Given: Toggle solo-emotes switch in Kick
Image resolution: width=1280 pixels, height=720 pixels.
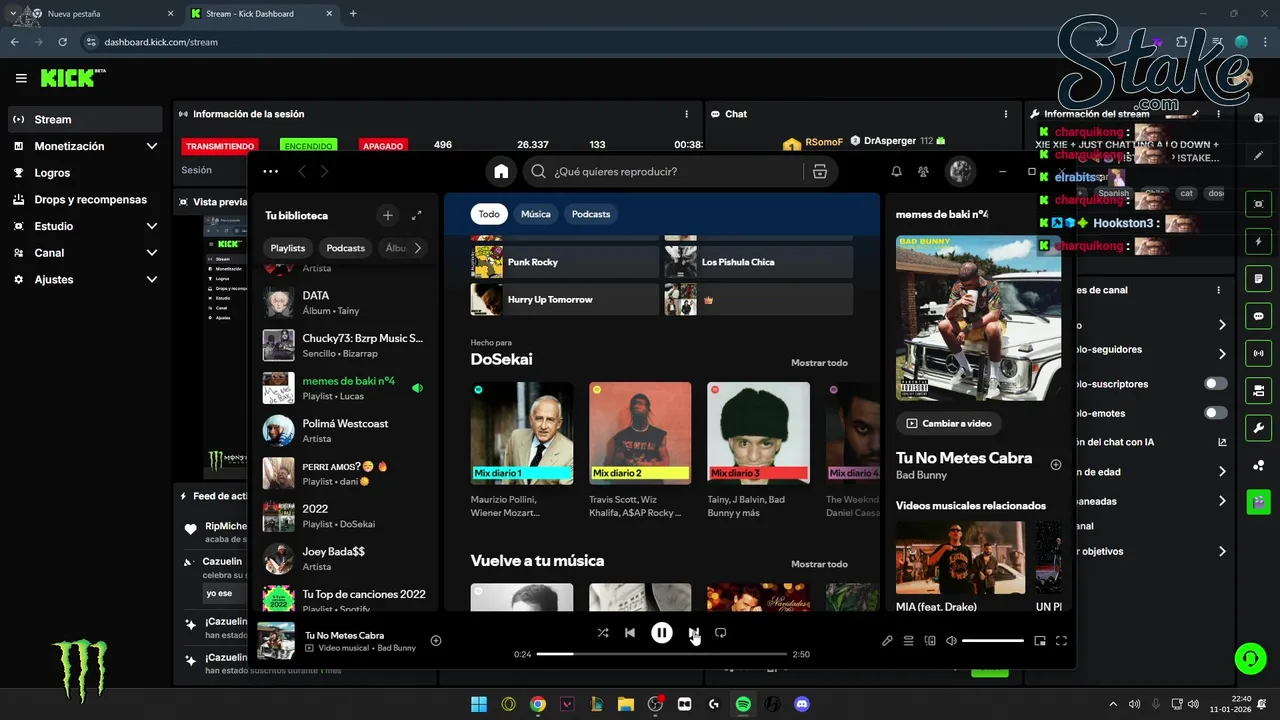Looking at the screenshot, I should point(1216,413).
